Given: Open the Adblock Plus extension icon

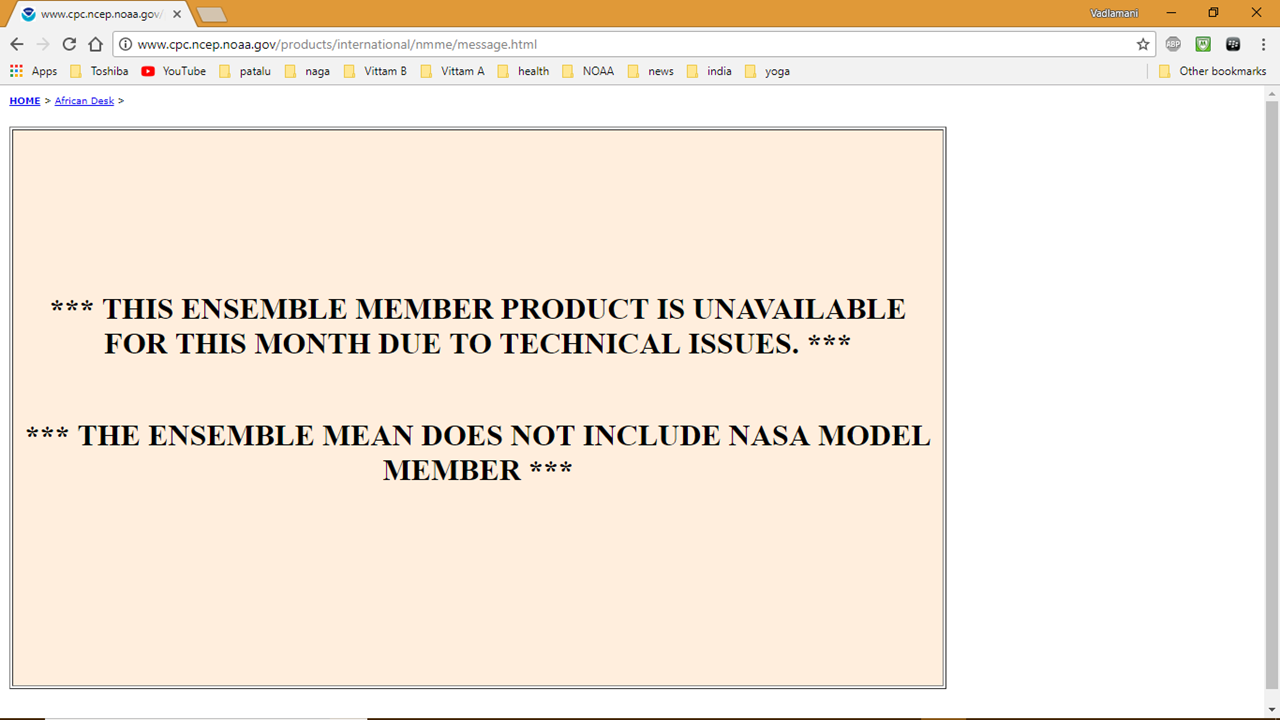Looking at the screenshot, I should click(x=1173, y=44).
